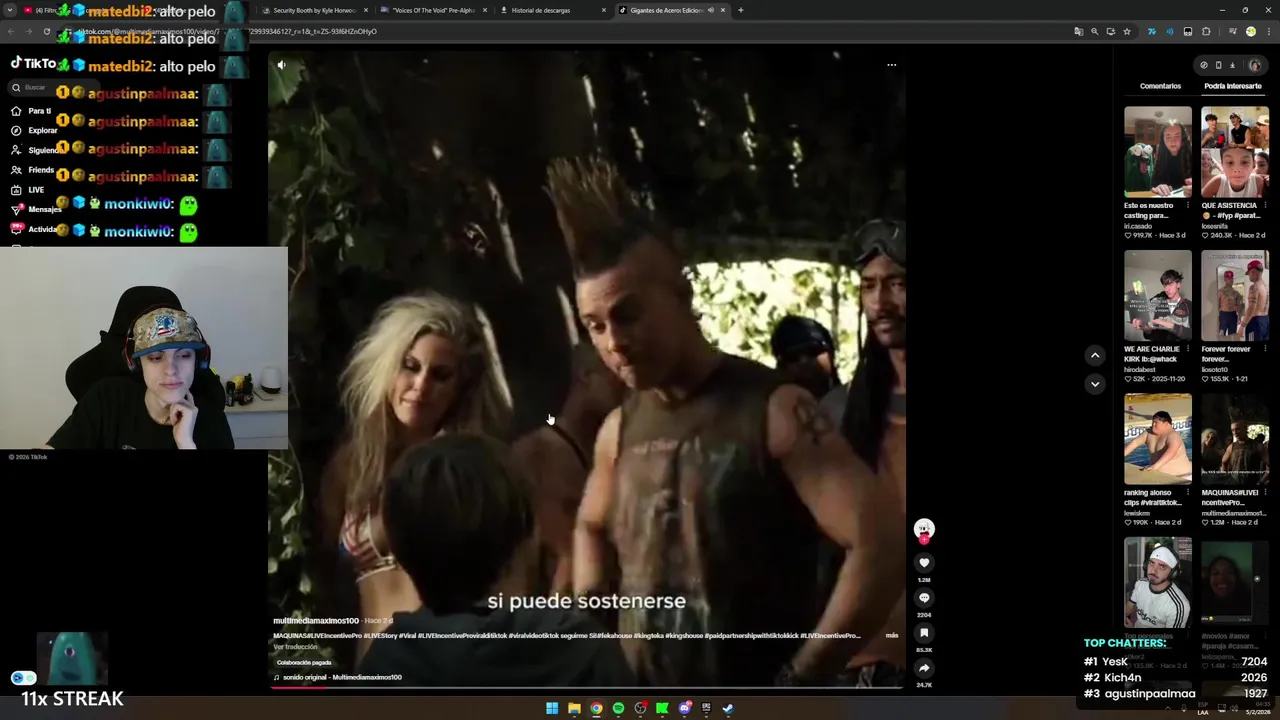Open the Chrome three-dot menu
Image resolution: width=1280 pixels, height=720 pixels.
tap(1269, 31)
